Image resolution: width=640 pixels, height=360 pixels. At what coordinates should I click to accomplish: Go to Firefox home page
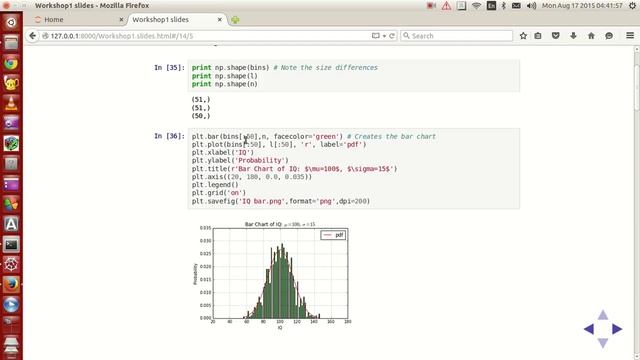[591, 36]
